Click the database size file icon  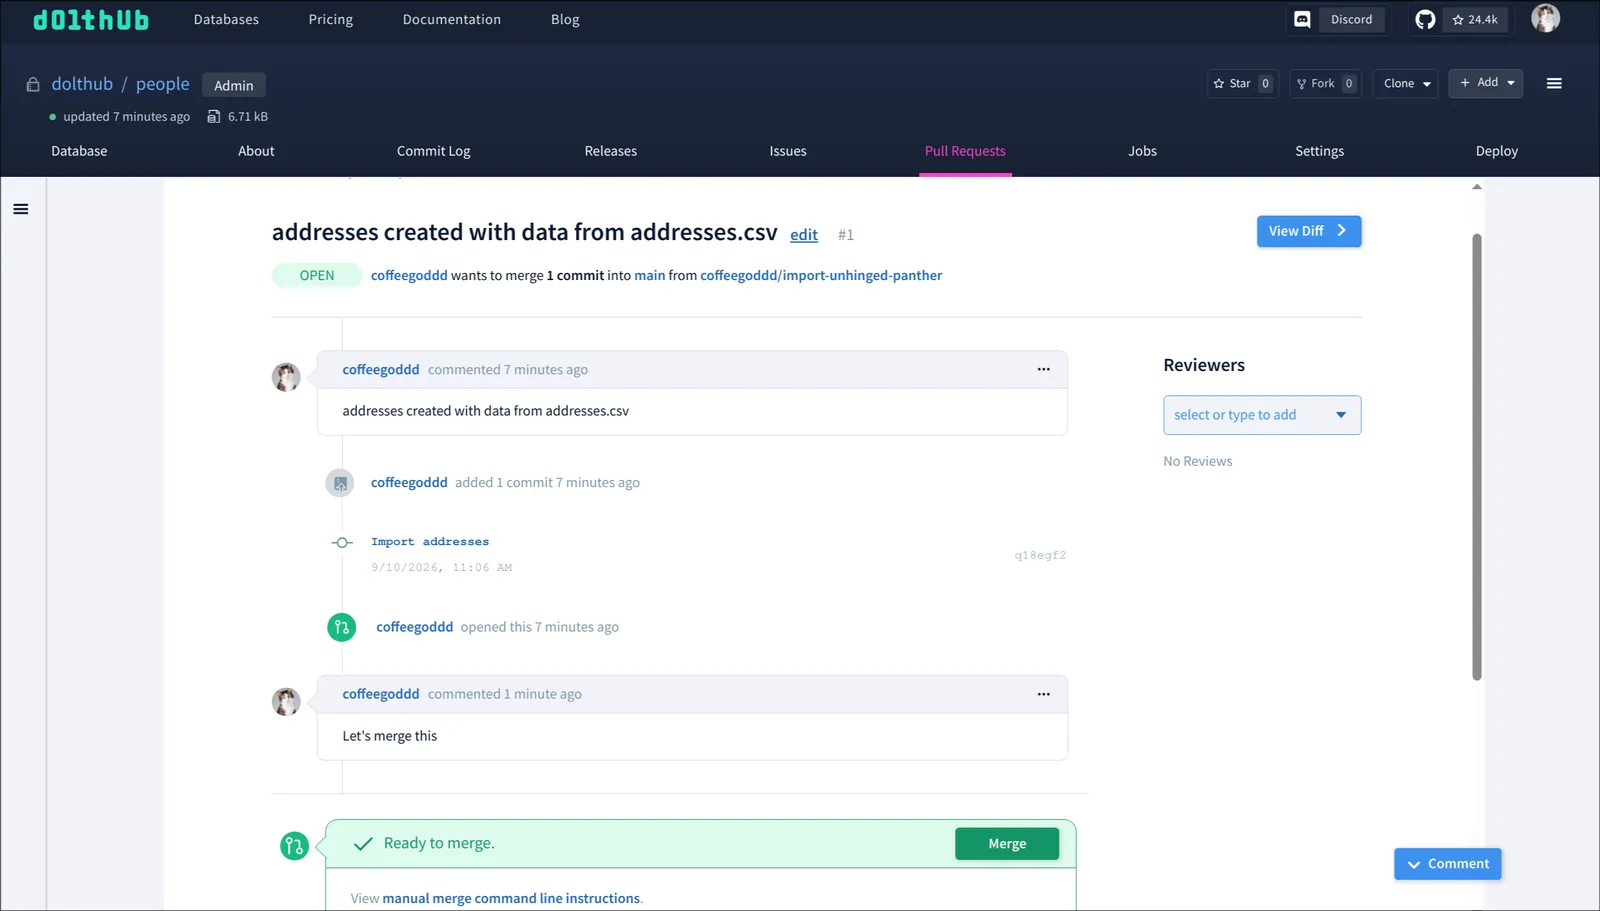pyautogui.click(x=213, y=117)
